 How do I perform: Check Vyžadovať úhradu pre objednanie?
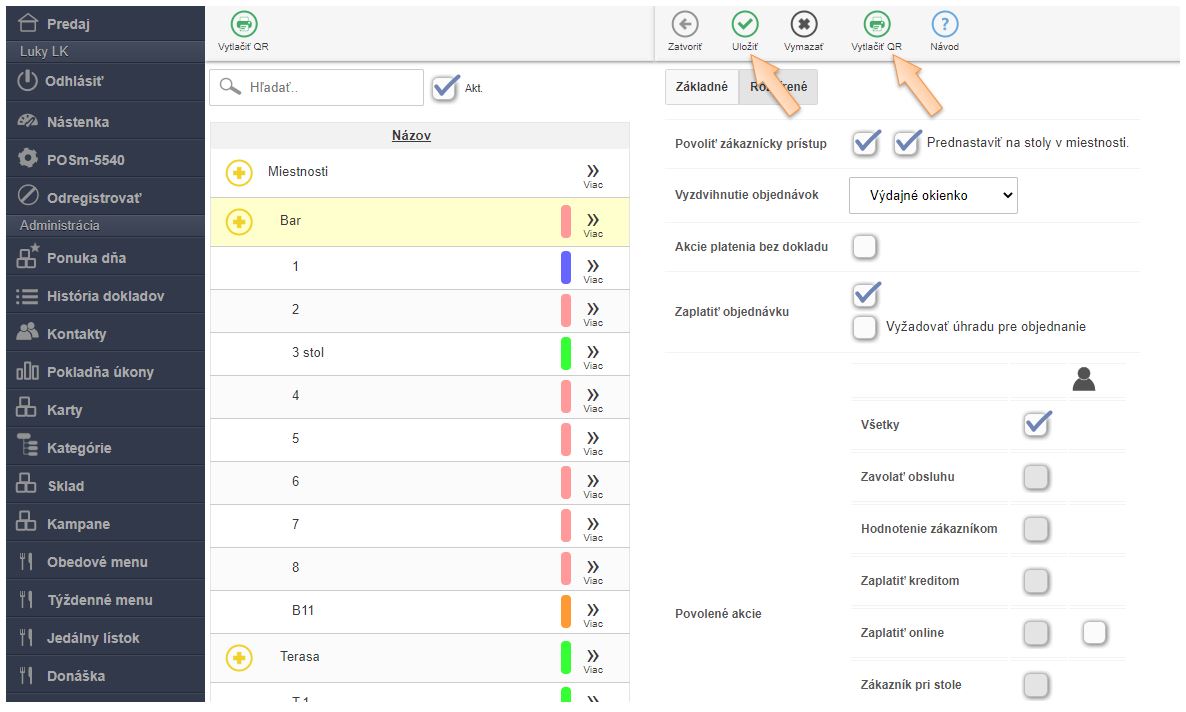[x=865, y=327]
